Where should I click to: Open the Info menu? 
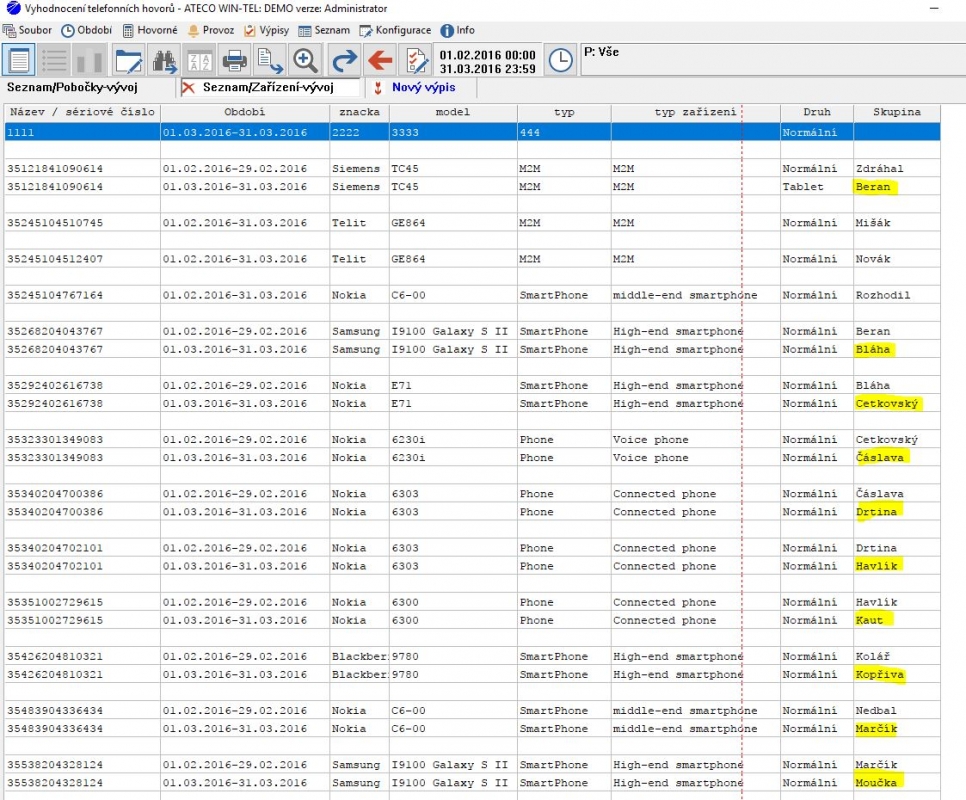[x=458, y=30]
